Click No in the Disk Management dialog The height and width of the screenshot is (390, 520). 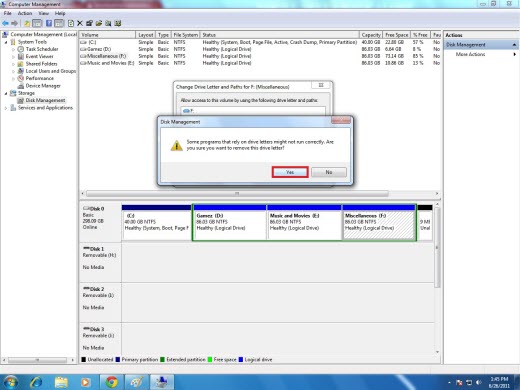pyautogui.click(x=329, y=172)
